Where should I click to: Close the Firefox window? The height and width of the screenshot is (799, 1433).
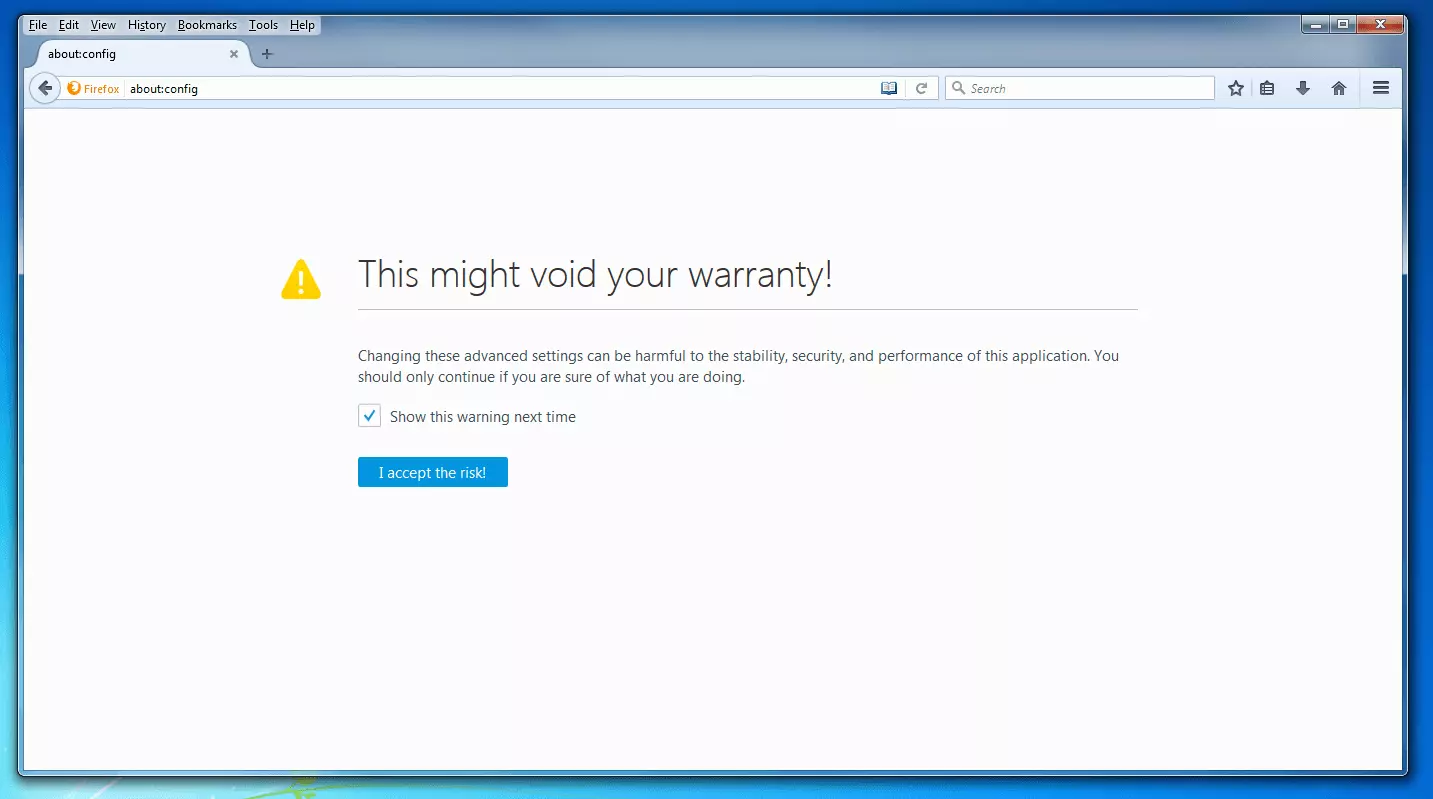[x=1380, y=24]
